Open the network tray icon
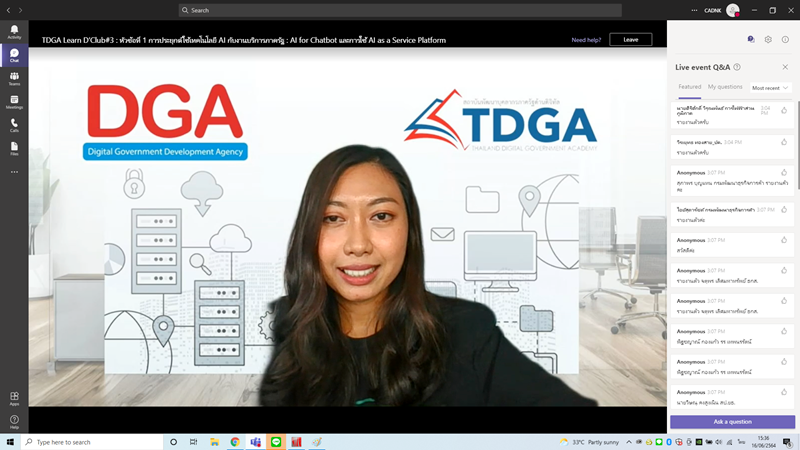Viewport: 800px width, 450px height. tap(729, 442)
